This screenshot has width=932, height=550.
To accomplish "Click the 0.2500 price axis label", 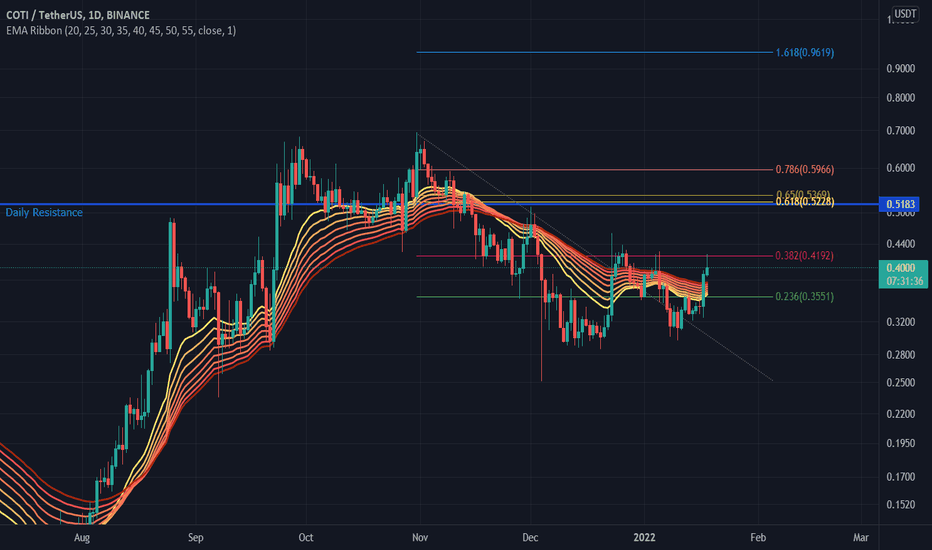I will pos(900,383).
